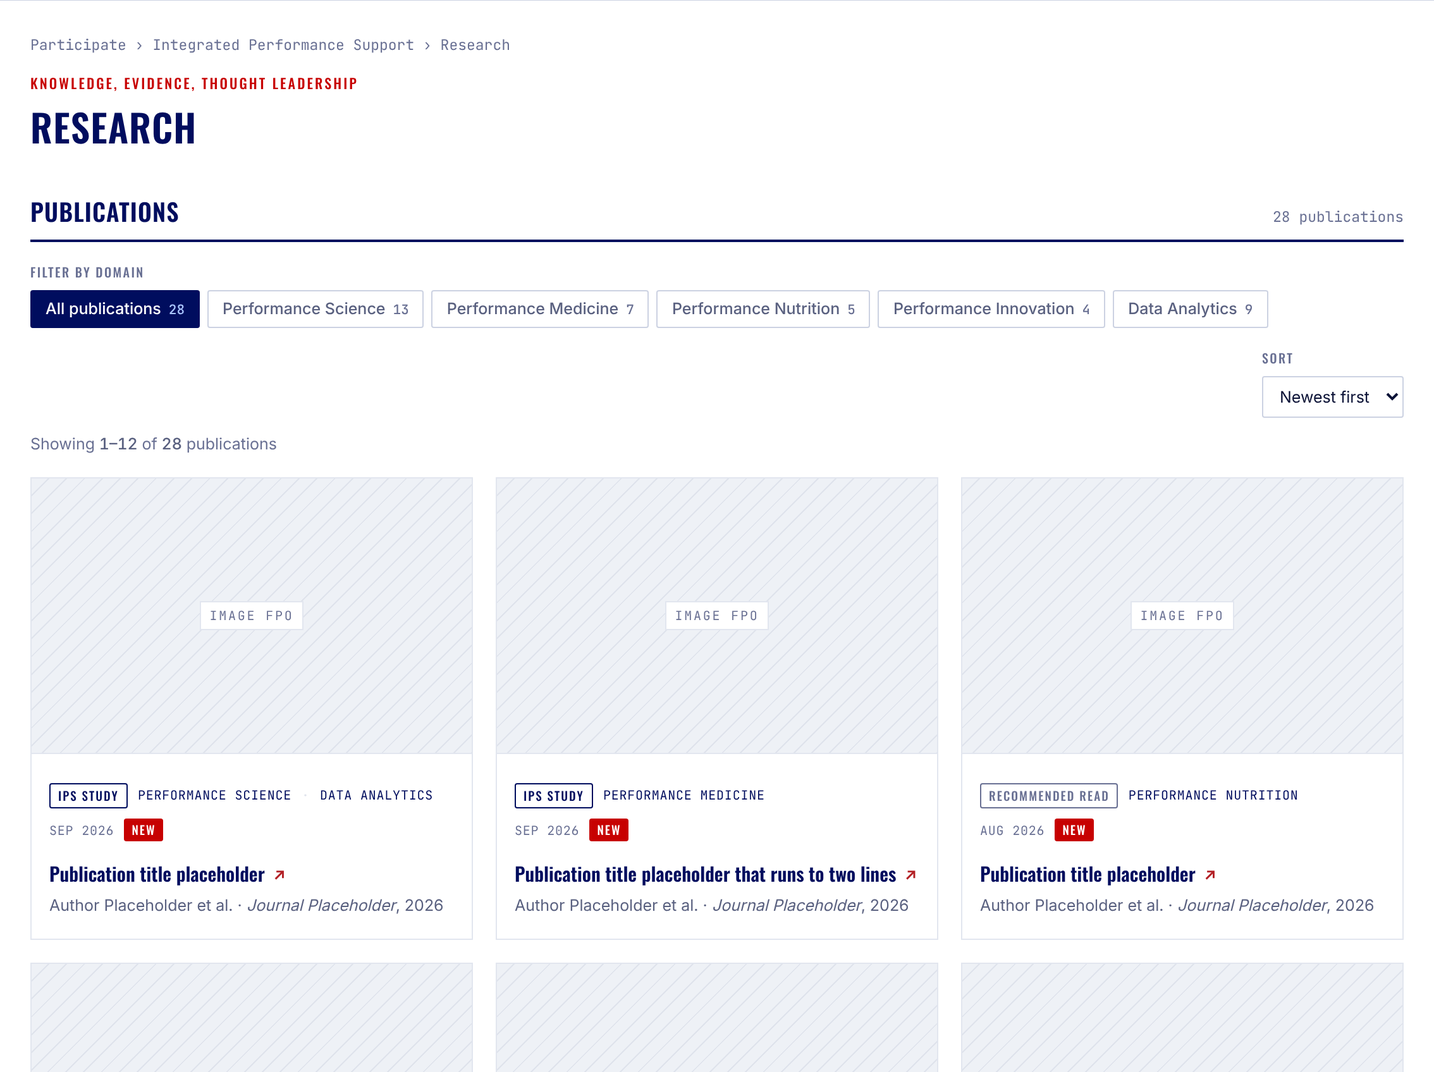Click Performance Medicine card's image thumbnail
Image resolution: width=1434 pixels, height=1072 pixels.
coord(717,615)
